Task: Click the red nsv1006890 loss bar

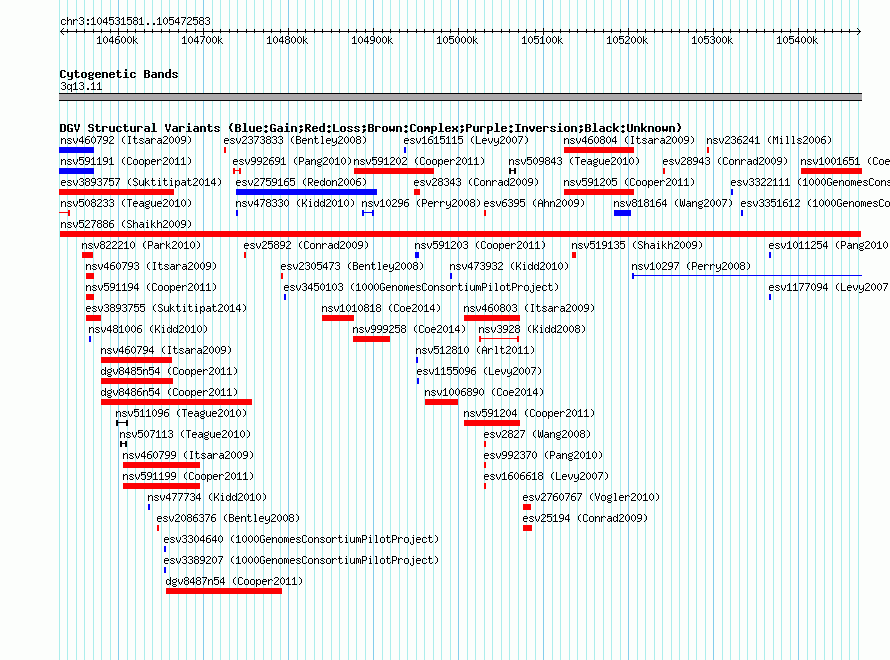Action: [x=441, y=402]
